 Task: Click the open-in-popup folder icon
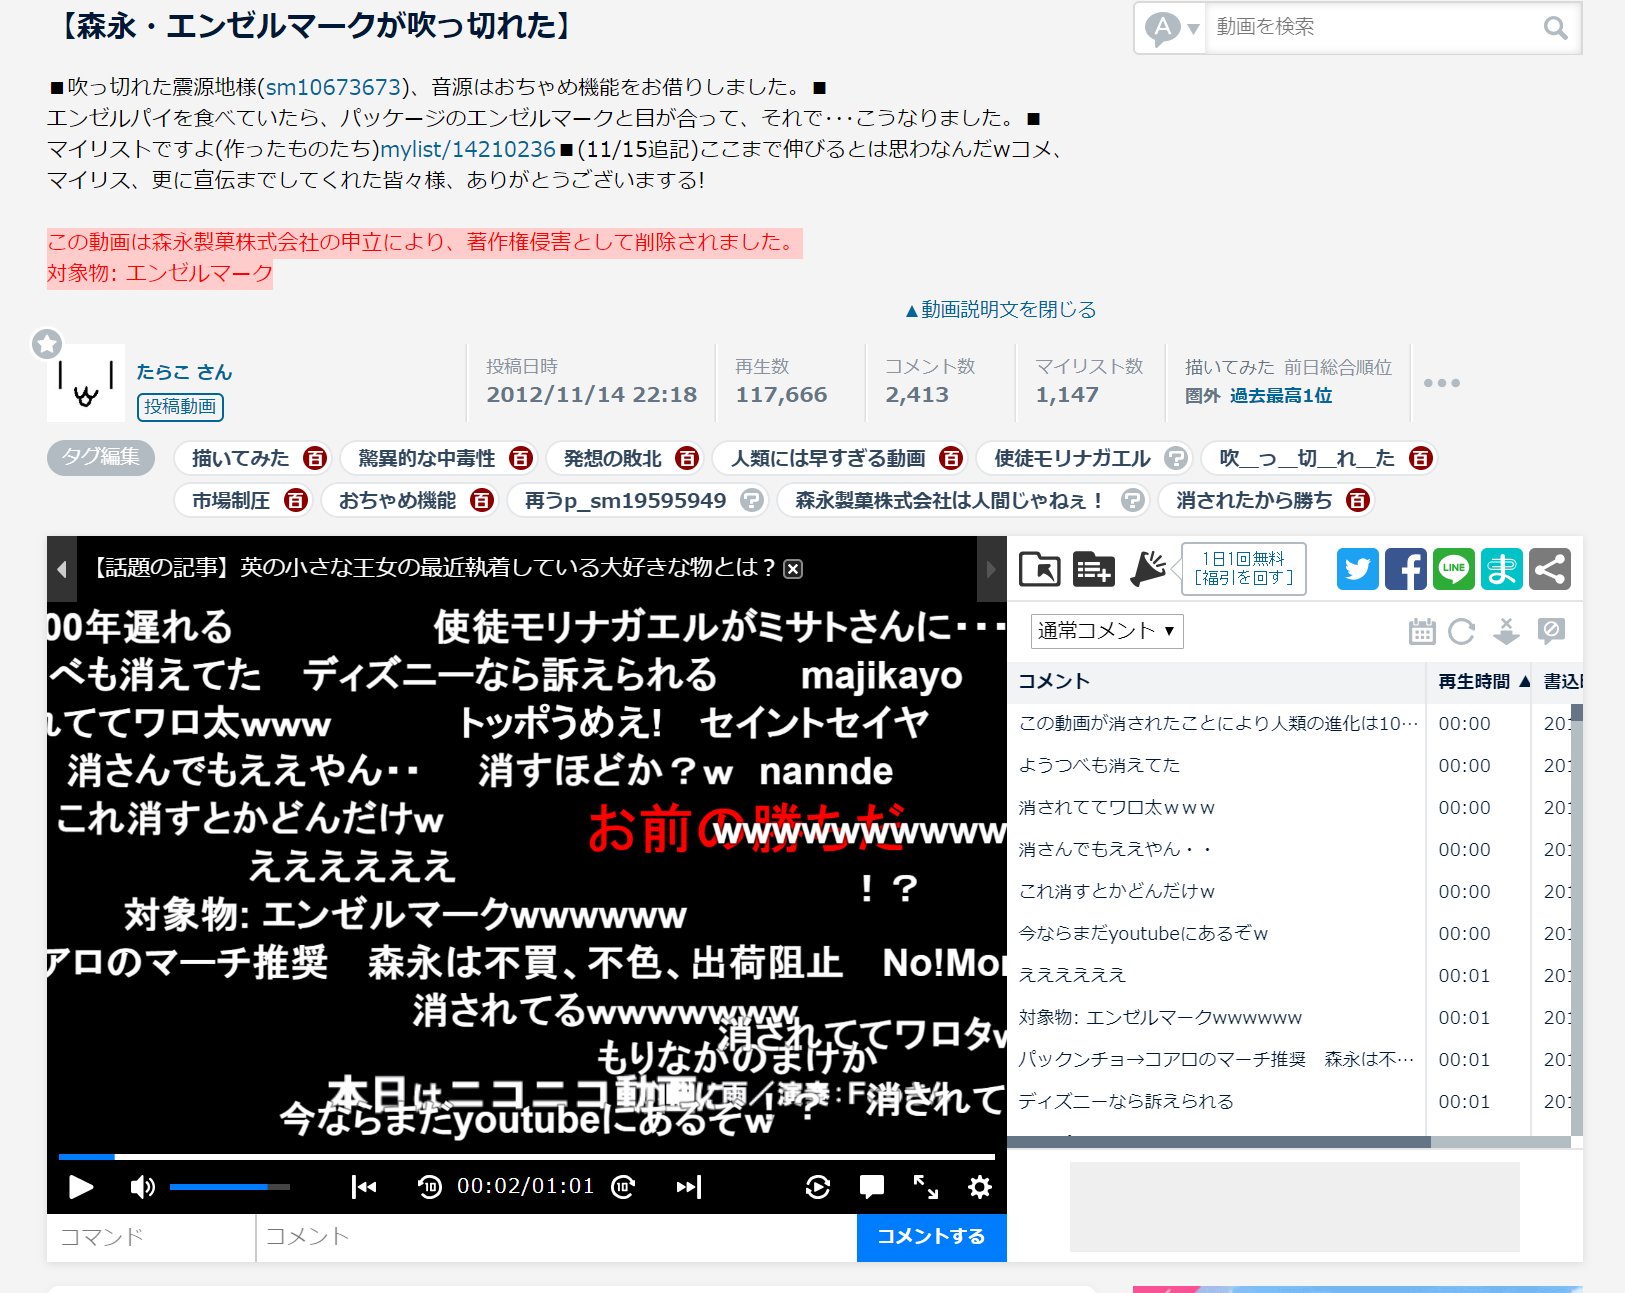point(1040,569)
